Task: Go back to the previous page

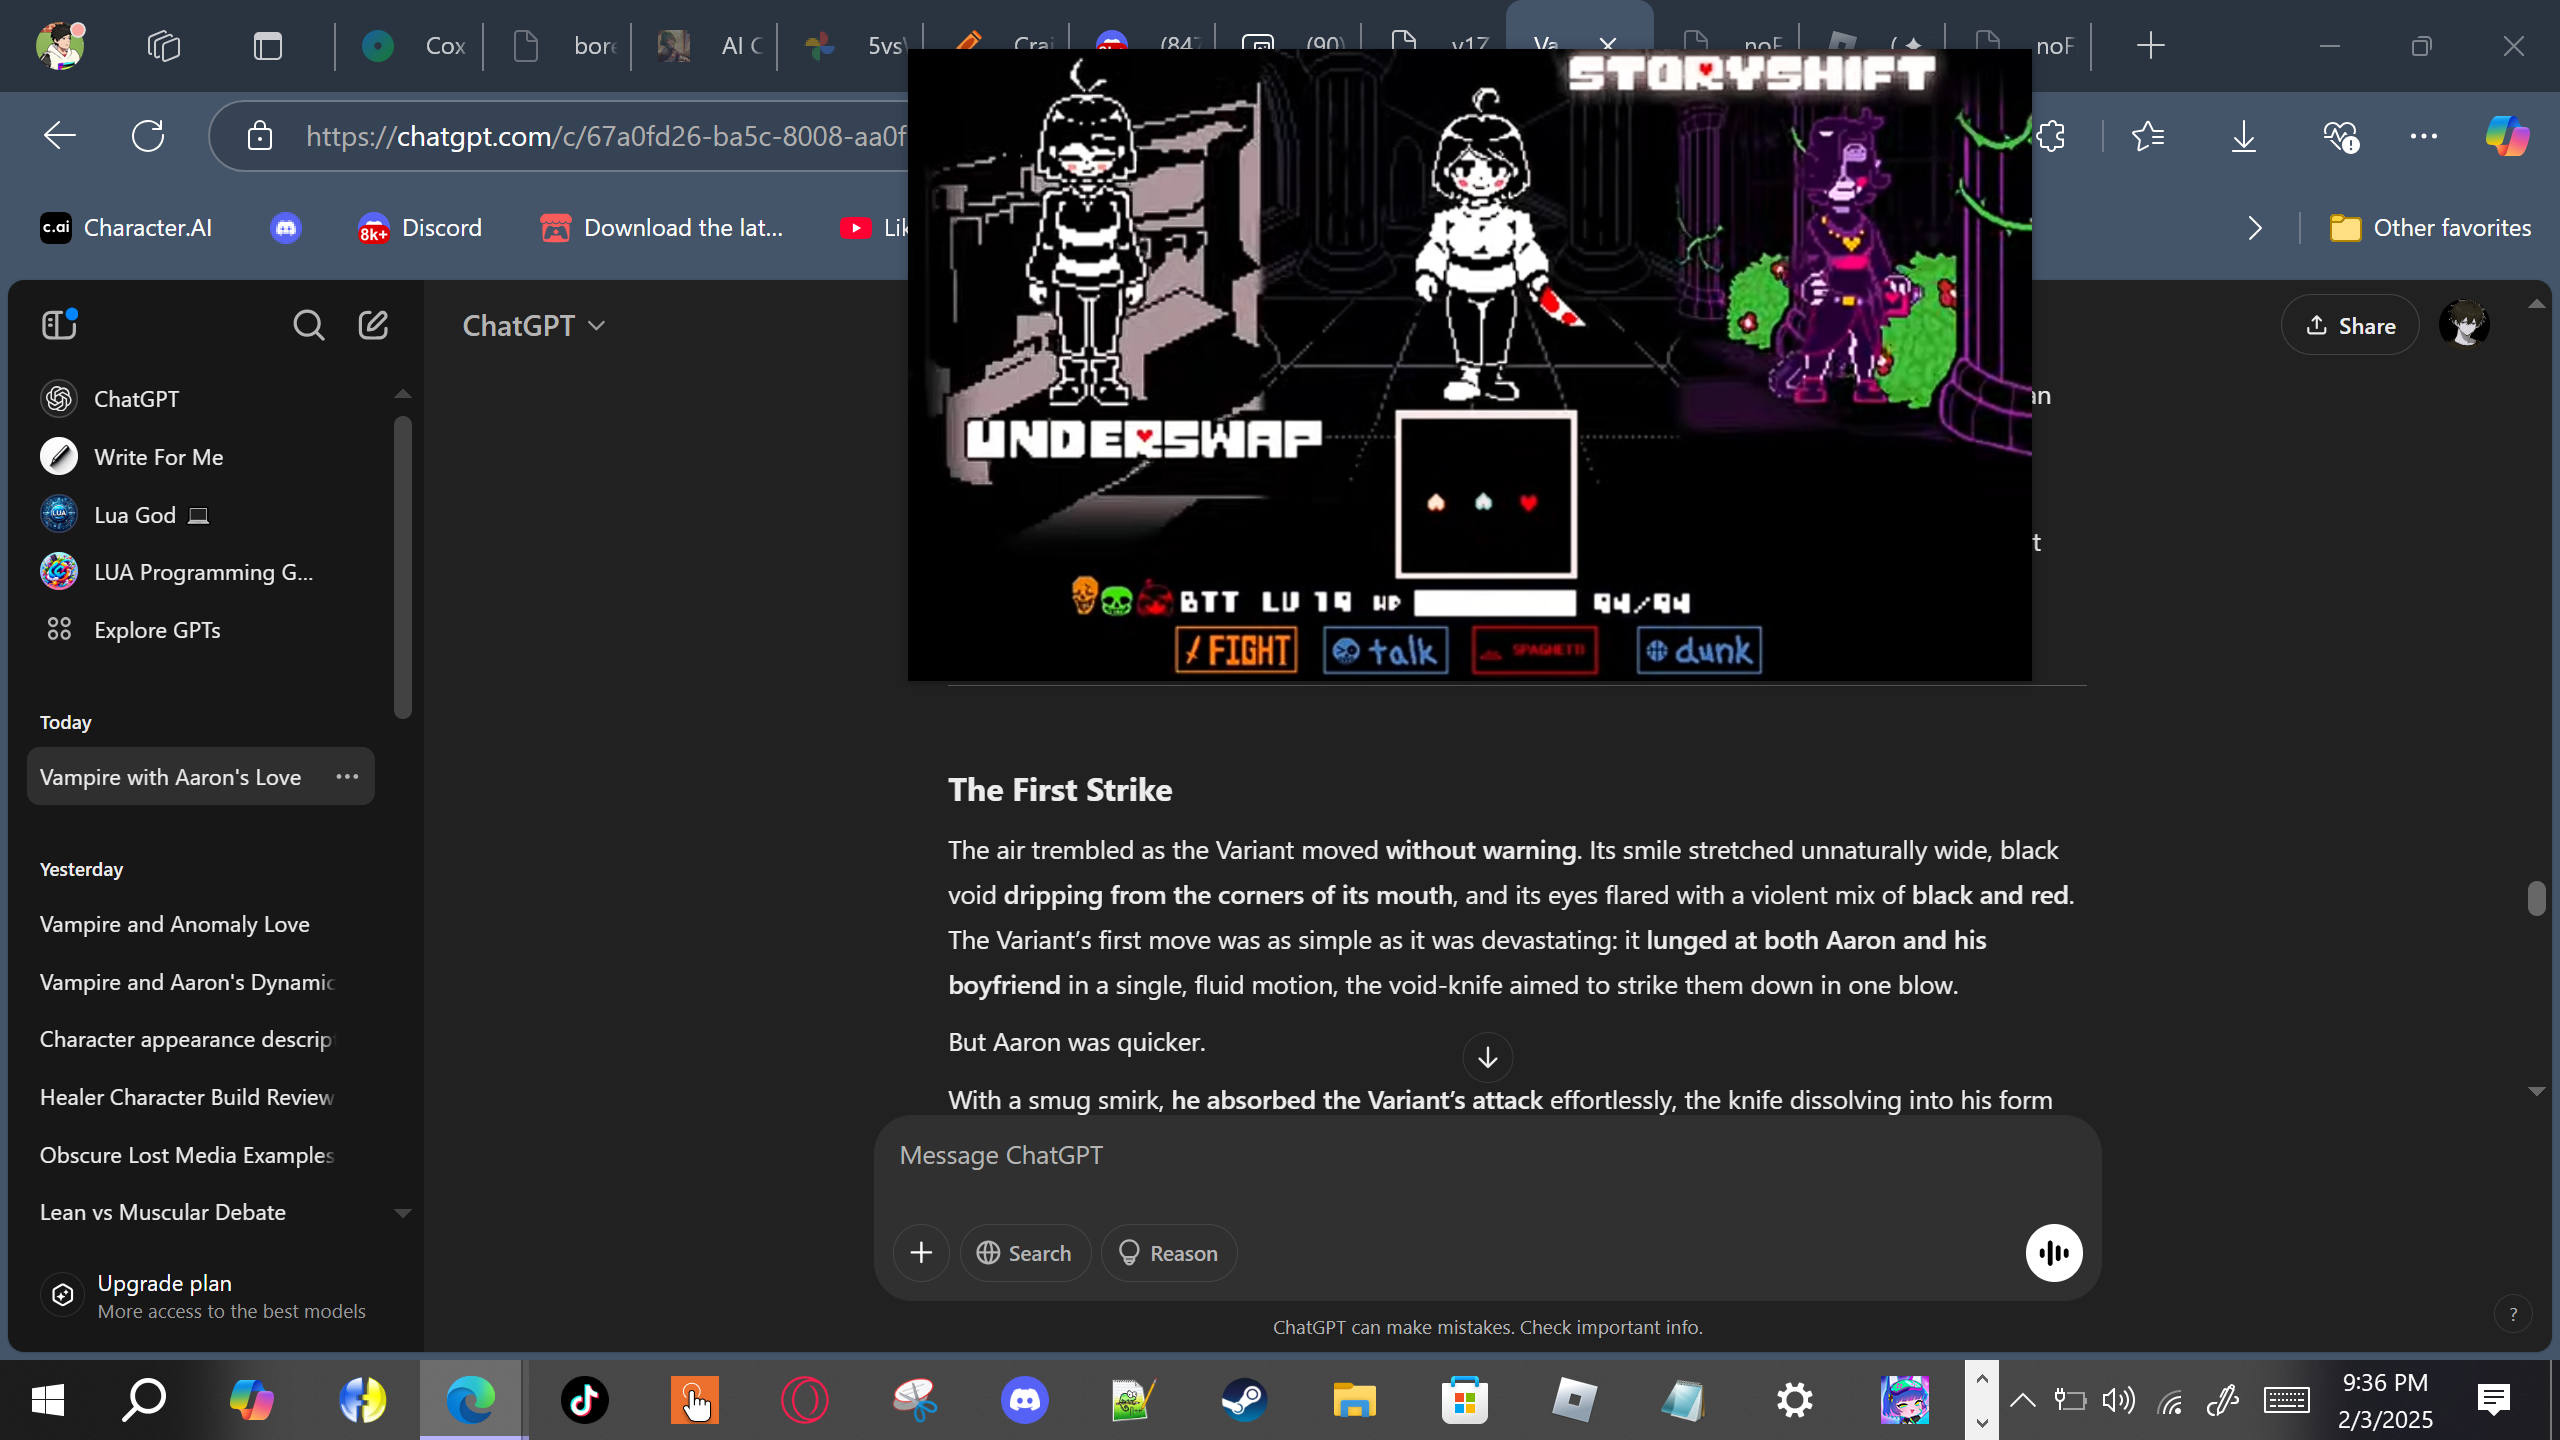Action: [x=60, y=136]
